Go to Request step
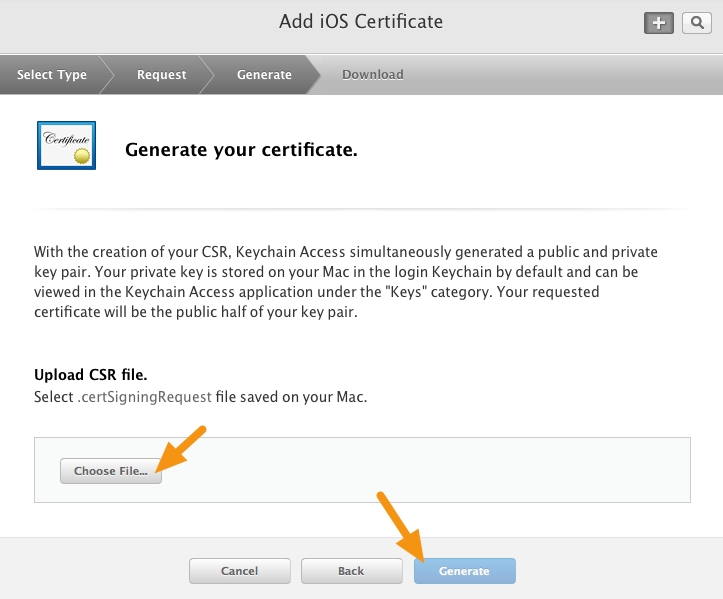Viewport: 723px width, 599px height. coord(161,74)
